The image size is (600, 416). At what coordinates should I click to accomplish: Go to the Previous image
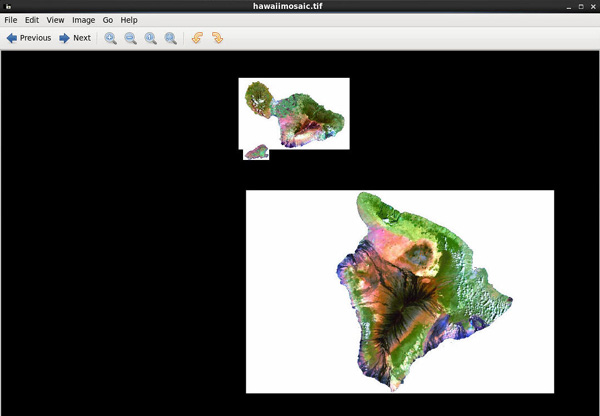click(x=29, y=38)
